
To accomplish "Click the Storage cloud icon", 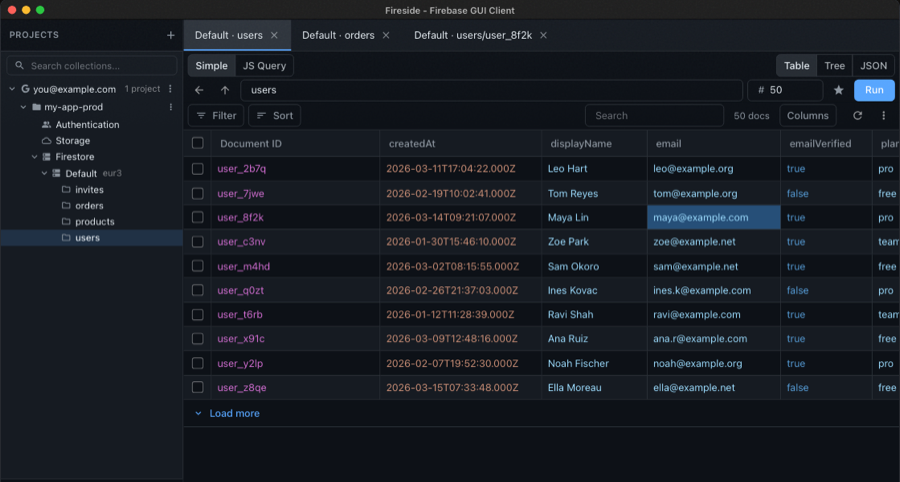I will click(46, 141).
